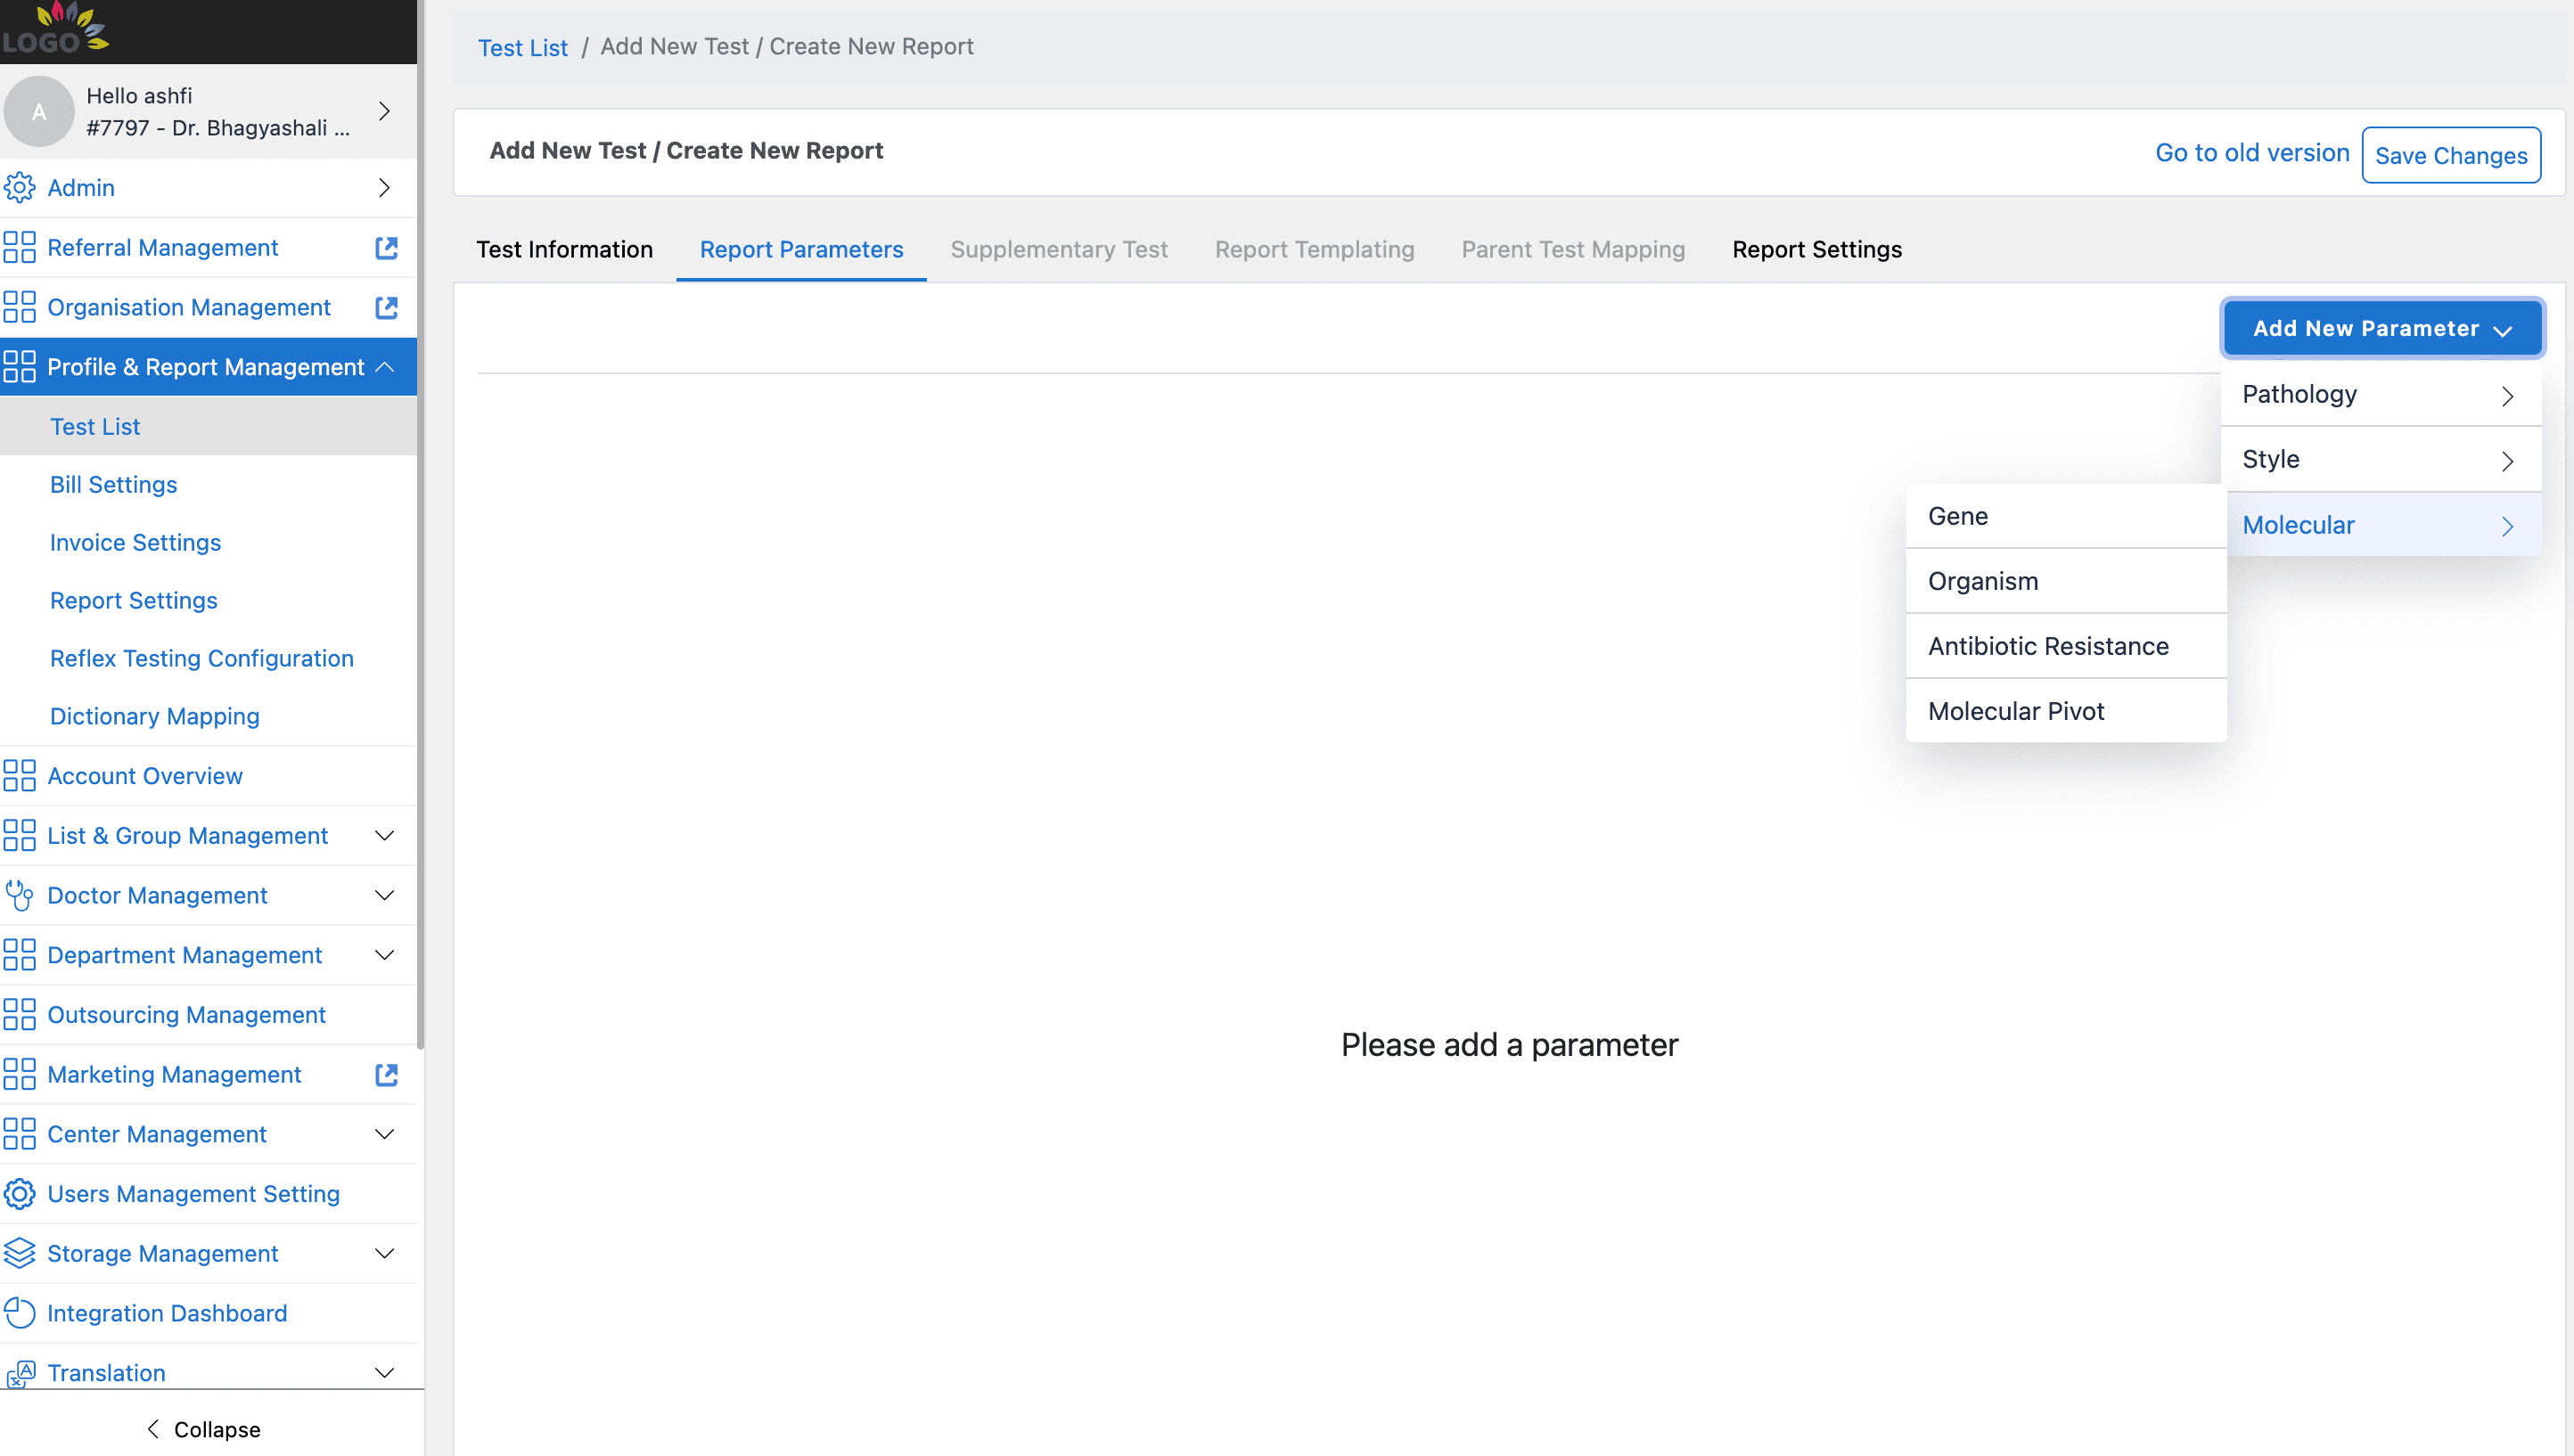2574x1456 pixels.
Task: Choose Gene parameter option
Action: click(x=2065, y=516)
